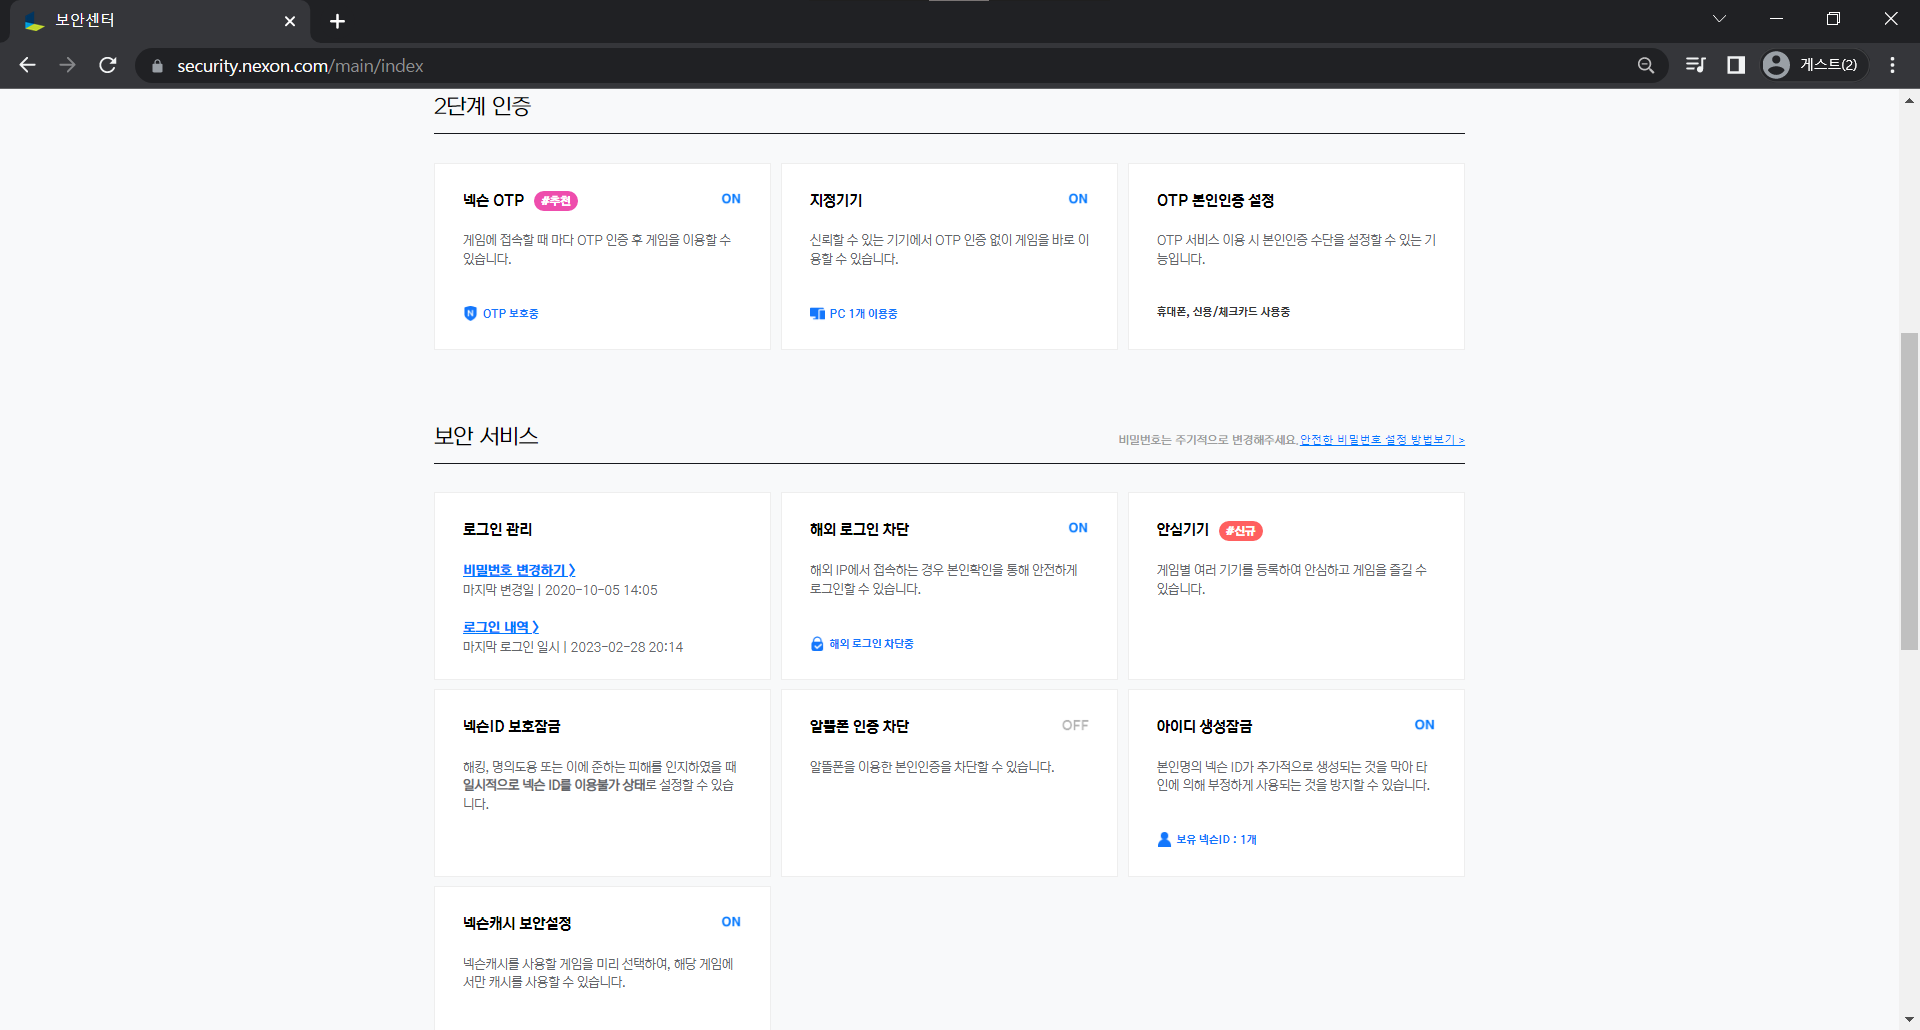Viewport: 1920px width, 1030px height.
Task: Click the #신규 badge next to 안심기기
Action: pyautogui.click(x=1240, y=531)
